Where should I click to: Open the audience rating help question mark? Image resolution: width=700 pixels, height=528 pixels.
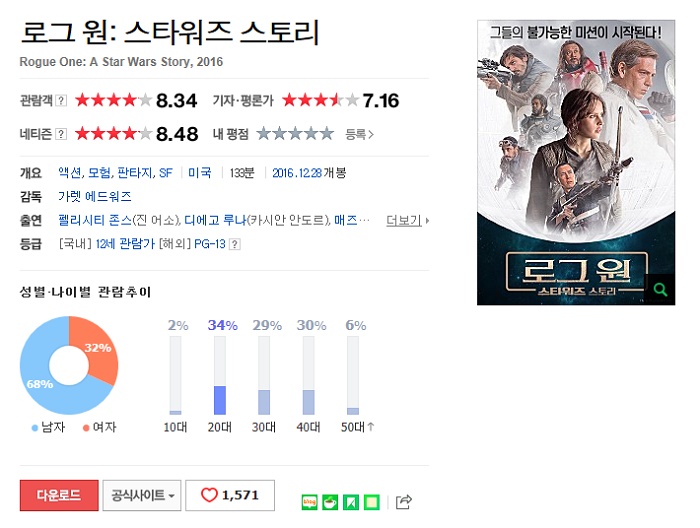[61, 100]
